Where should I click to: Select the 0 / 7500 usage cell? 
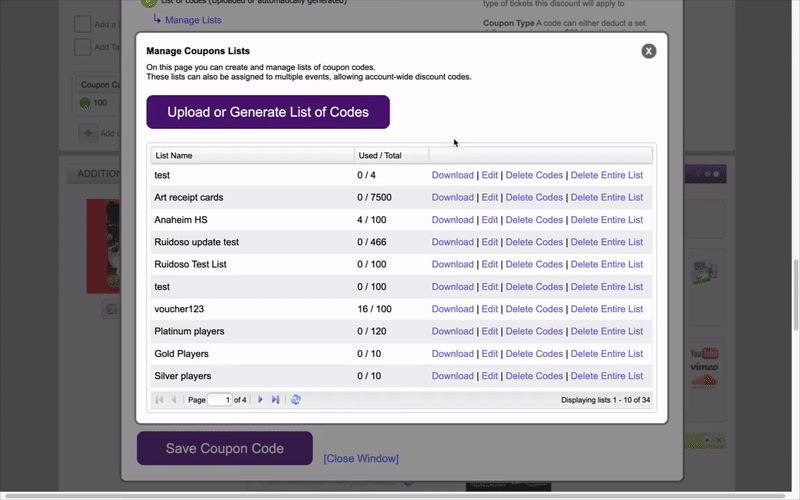point(374,197)
